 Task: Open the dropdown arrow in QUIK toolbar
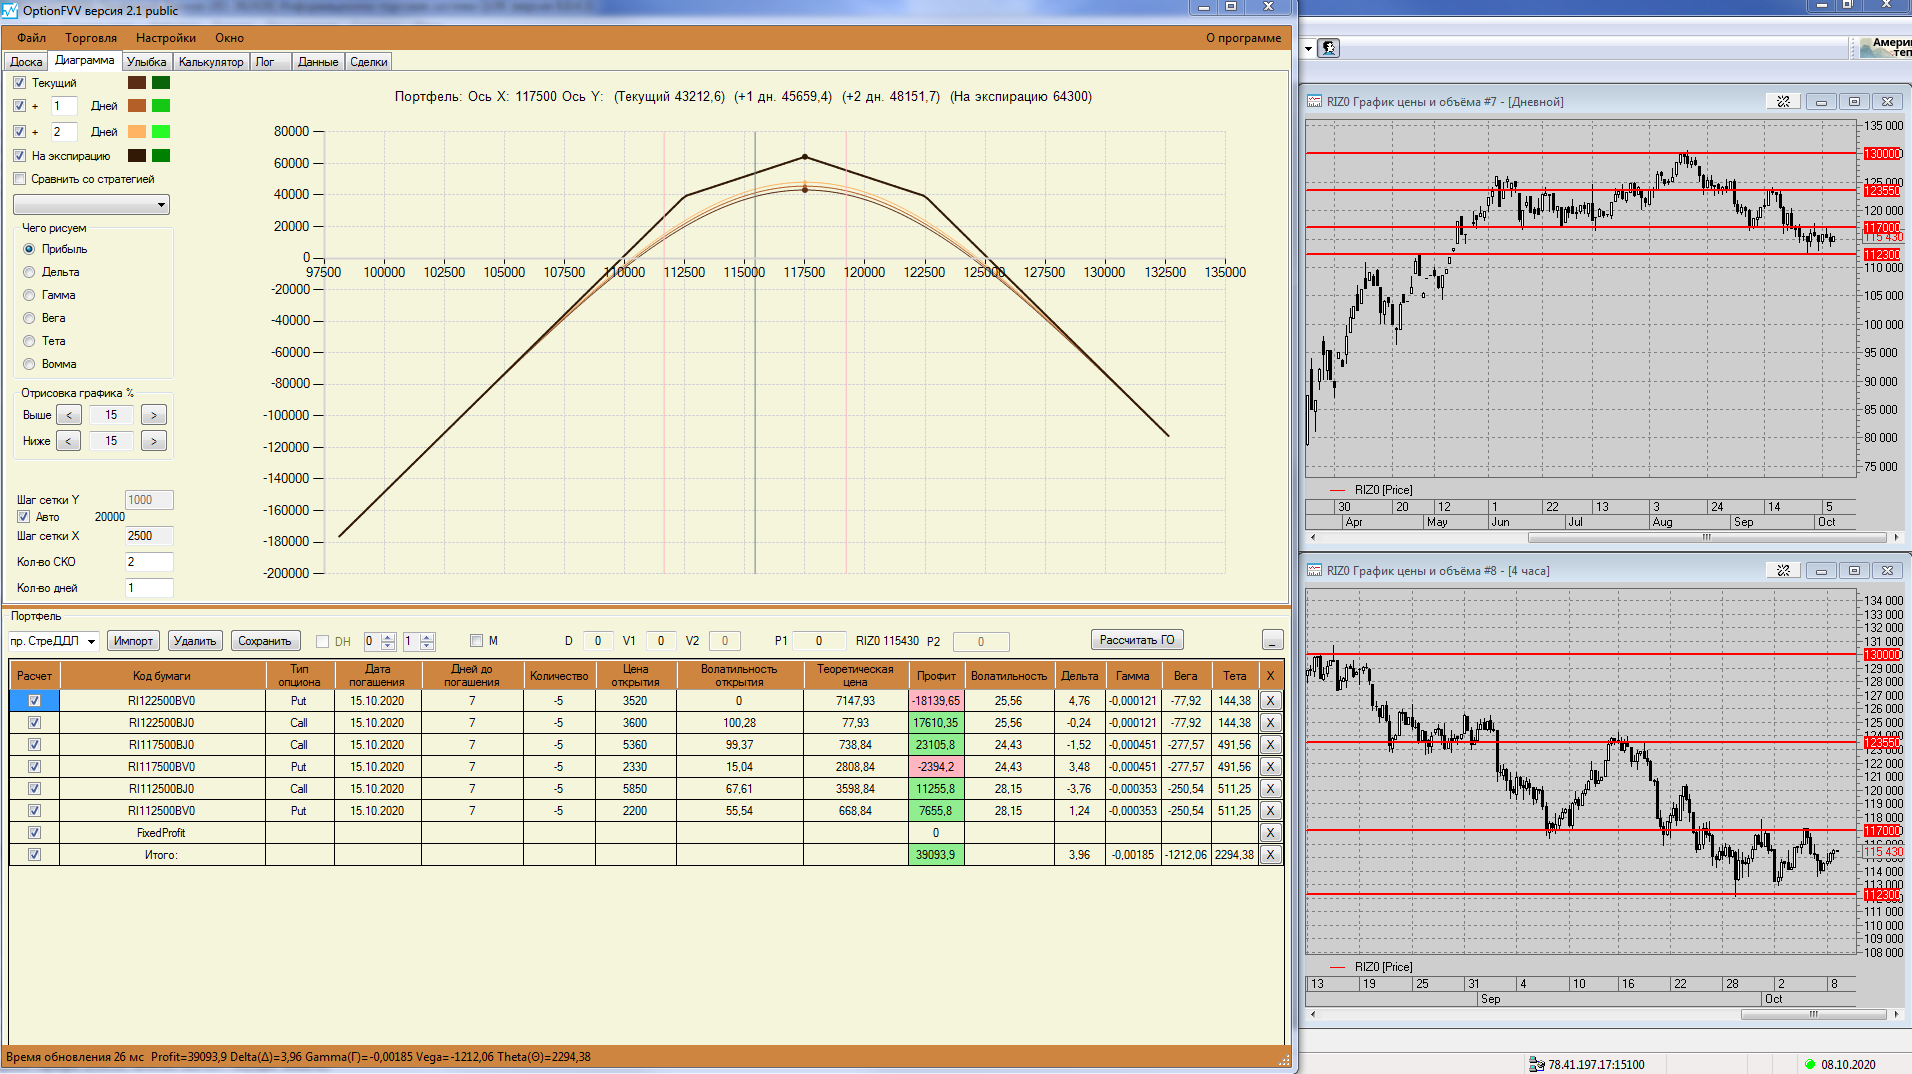coord(1308,48)
